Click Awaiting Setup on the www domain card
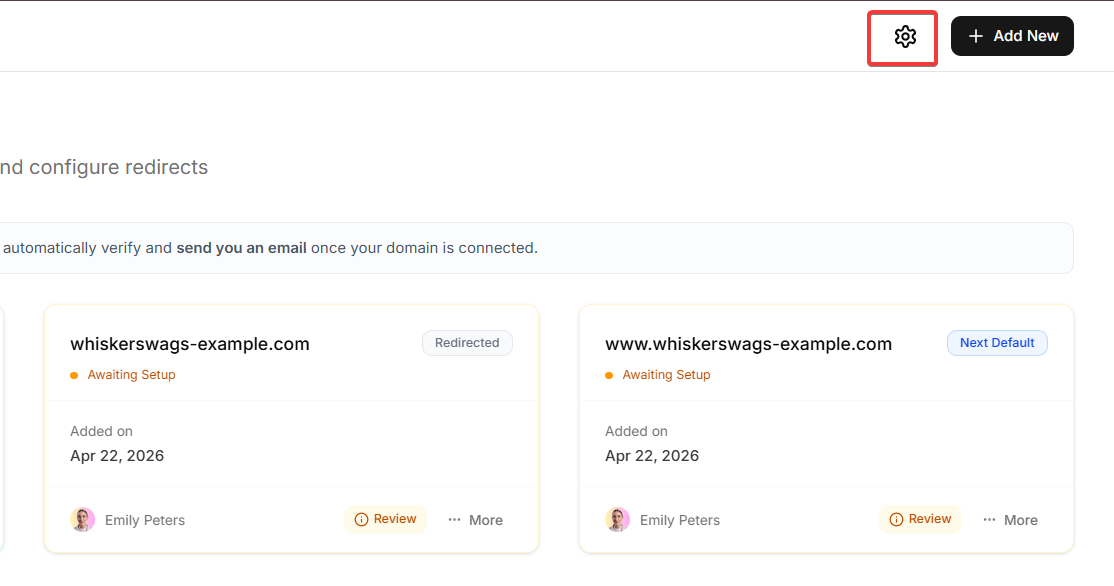1114x586 pixels. coord(666,375)
